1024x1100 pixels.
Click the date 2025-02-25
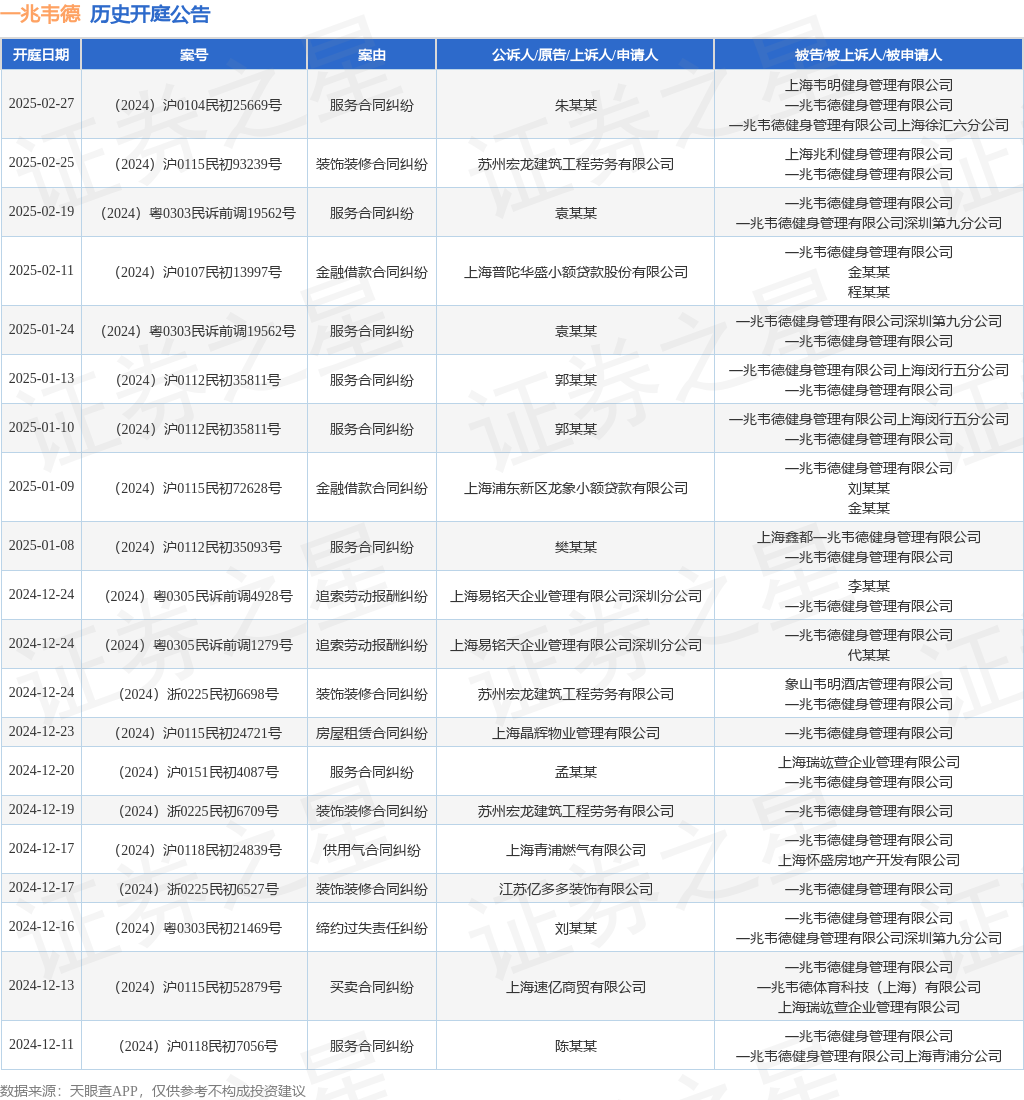41,162
